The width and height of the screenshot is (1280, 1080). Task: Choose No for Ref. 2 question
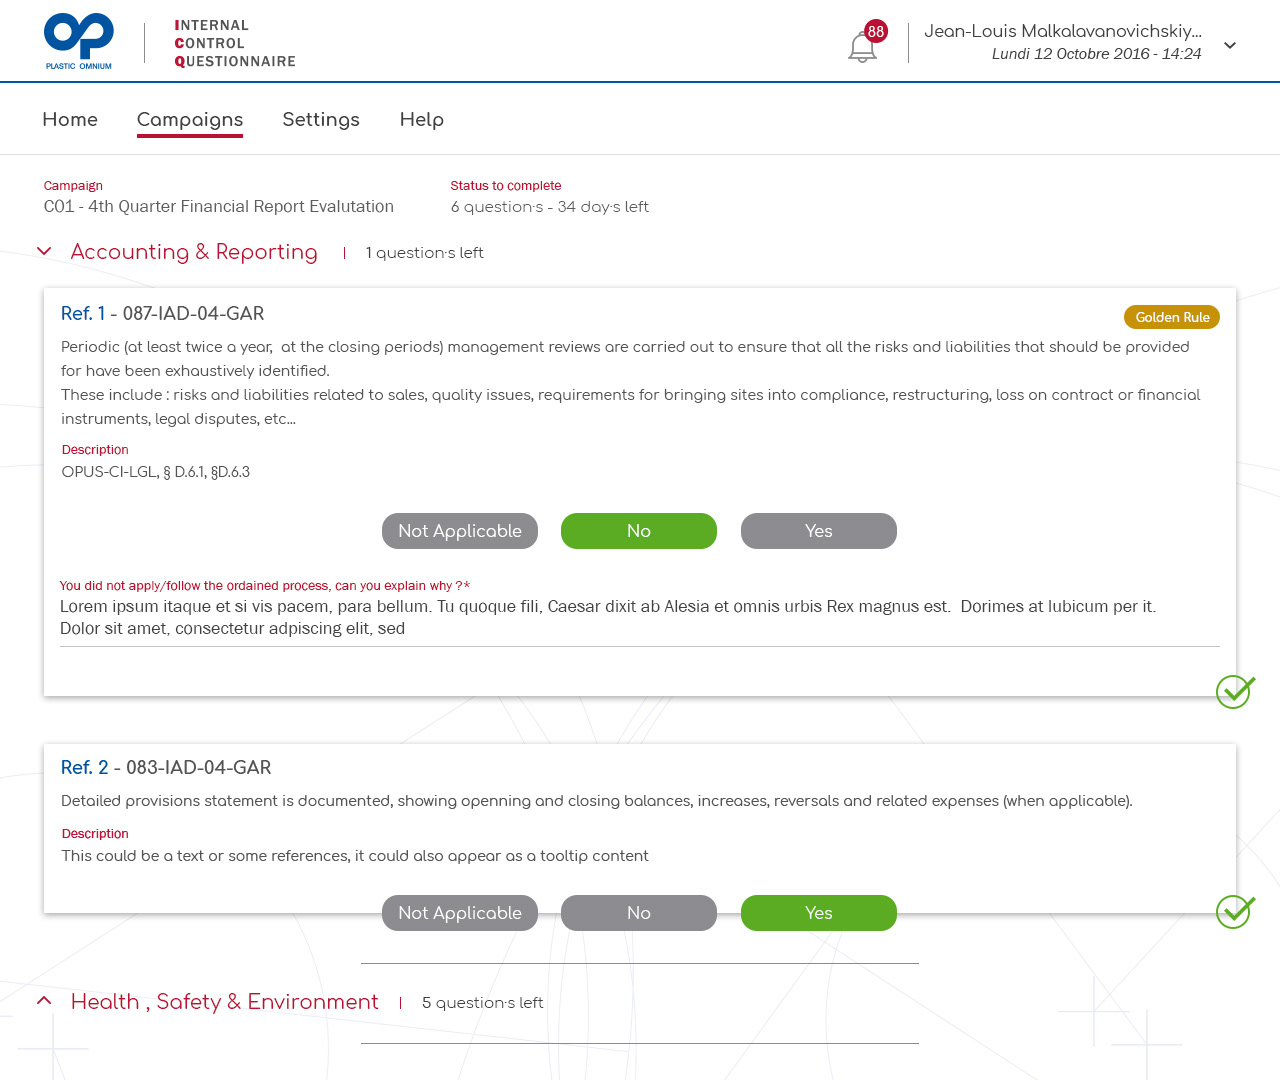[x=639, y=913]
